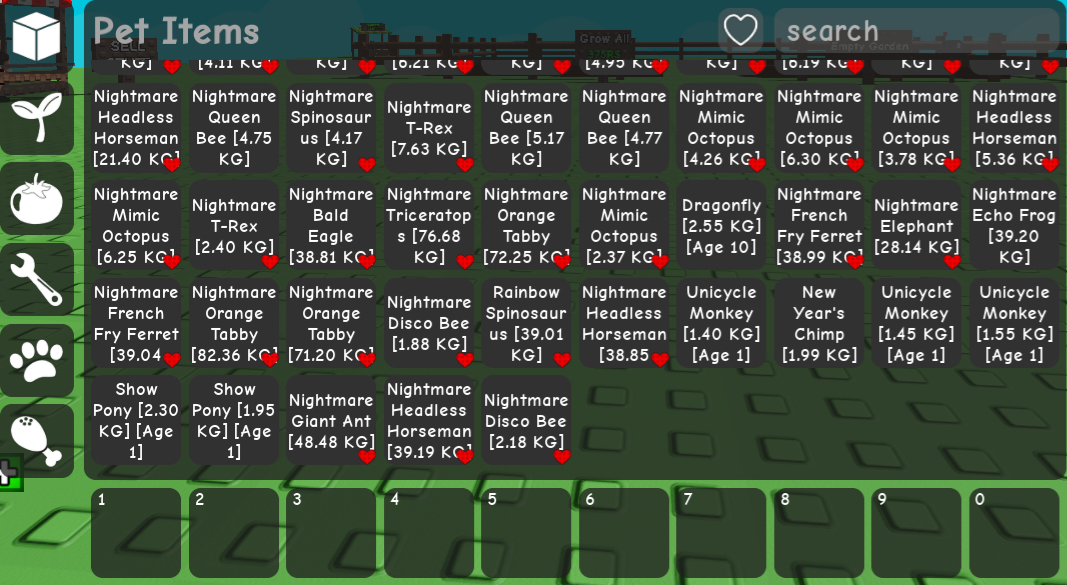
Task: Click hotbar slot number 5
Action: (526, 533)
